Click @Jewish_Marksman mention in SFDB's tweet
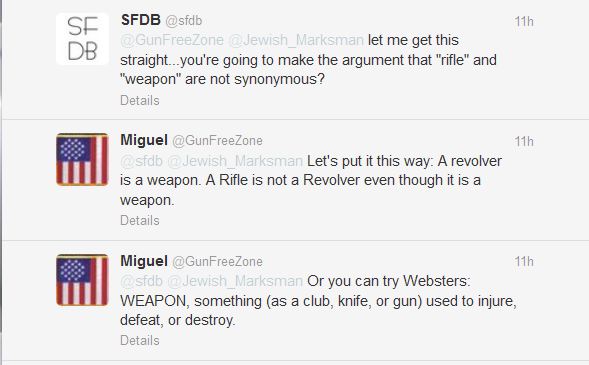This screenshot has width=589, height=365. coord(296,40)
